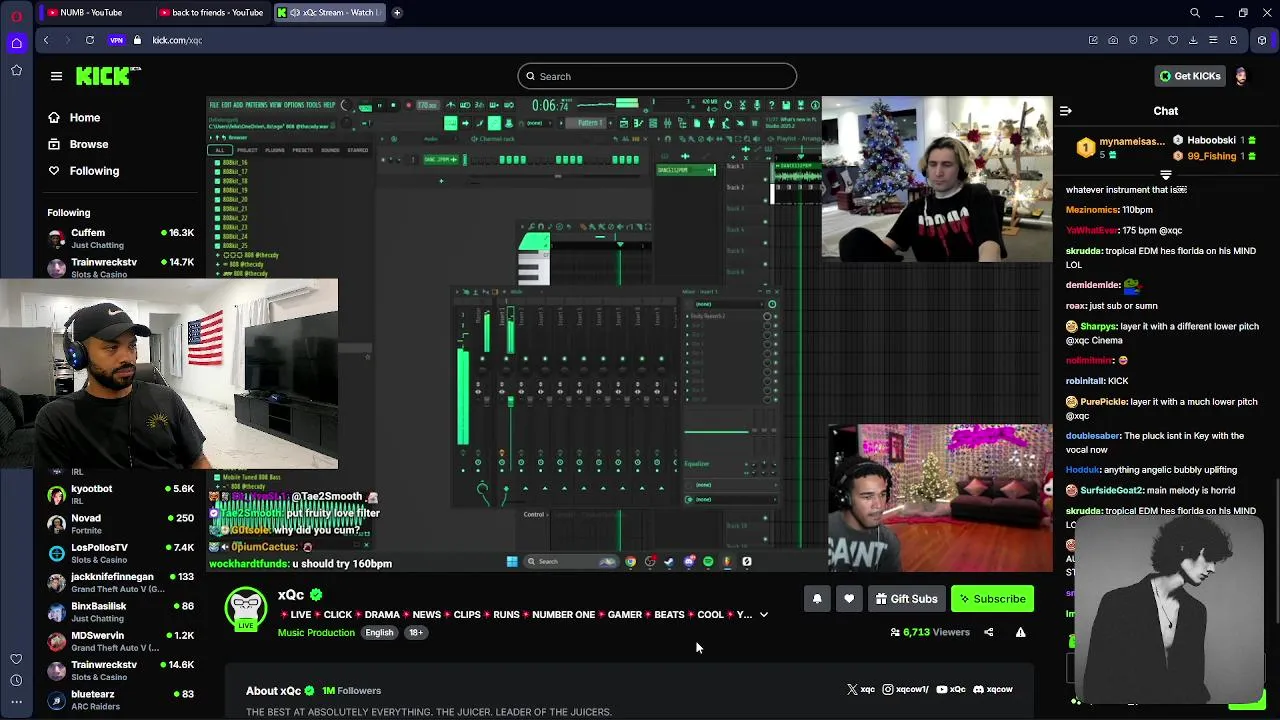The height and width of the screenshot is (720, 1280).
Task: Click the Chat header title
Action: [x=1166, y=111]
